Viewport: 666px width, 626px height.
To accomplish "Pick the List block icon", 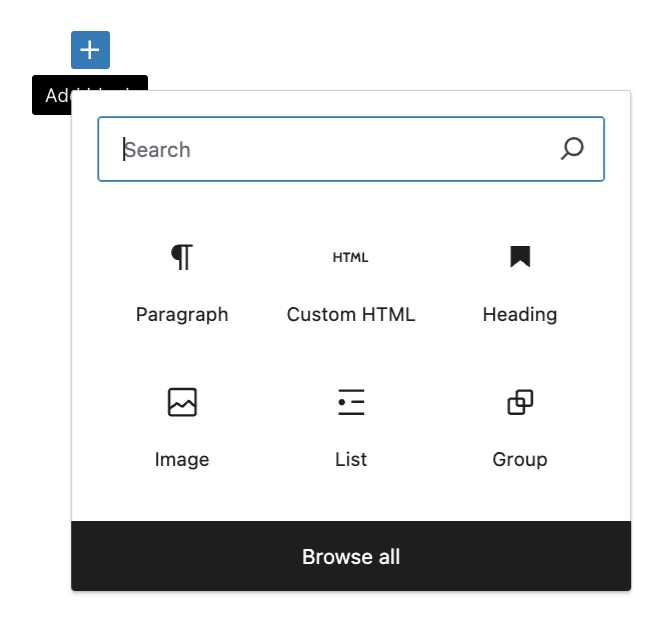I will (350, 402).
